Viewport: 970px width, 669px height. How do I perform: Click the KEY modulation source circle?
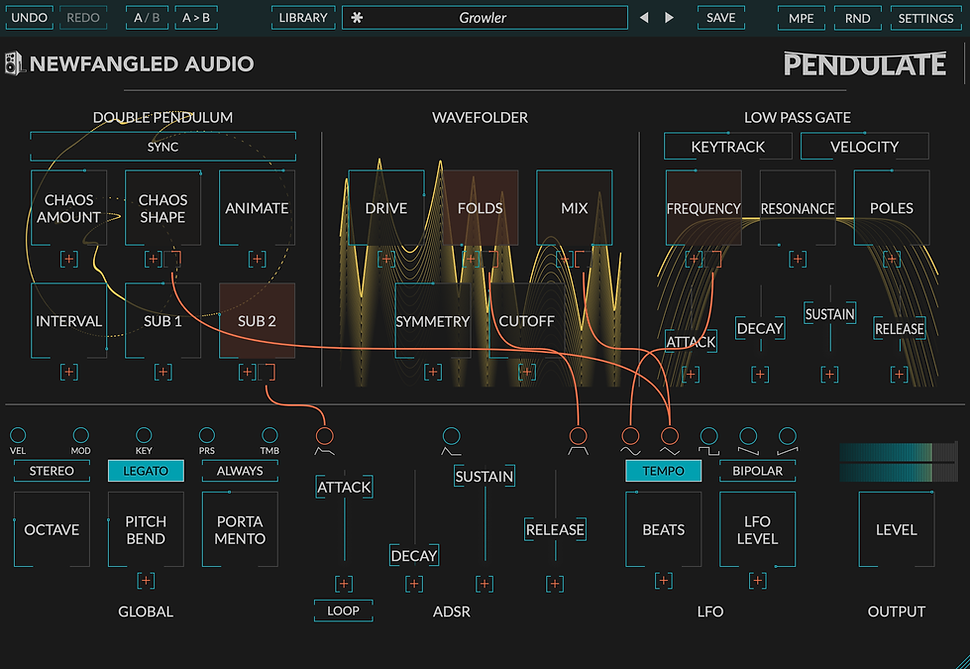(x=144, y=435)
